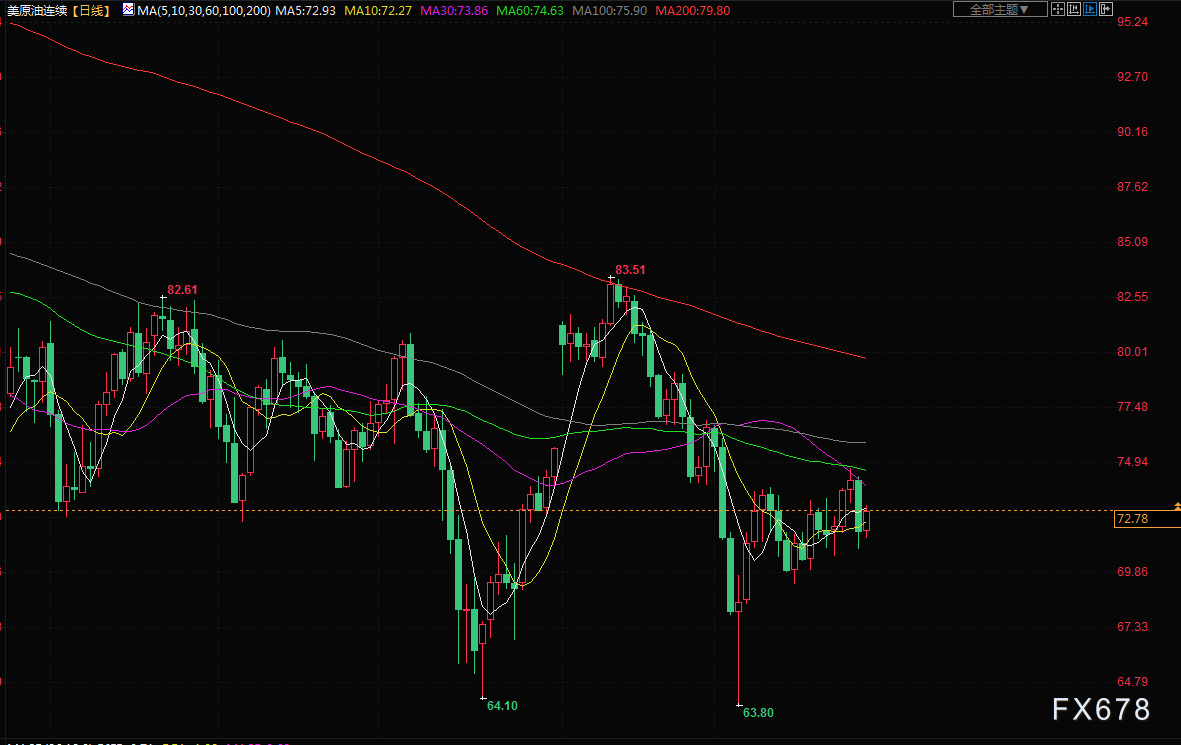Click the jump-to-start chart axis icon

(1074, 9)
